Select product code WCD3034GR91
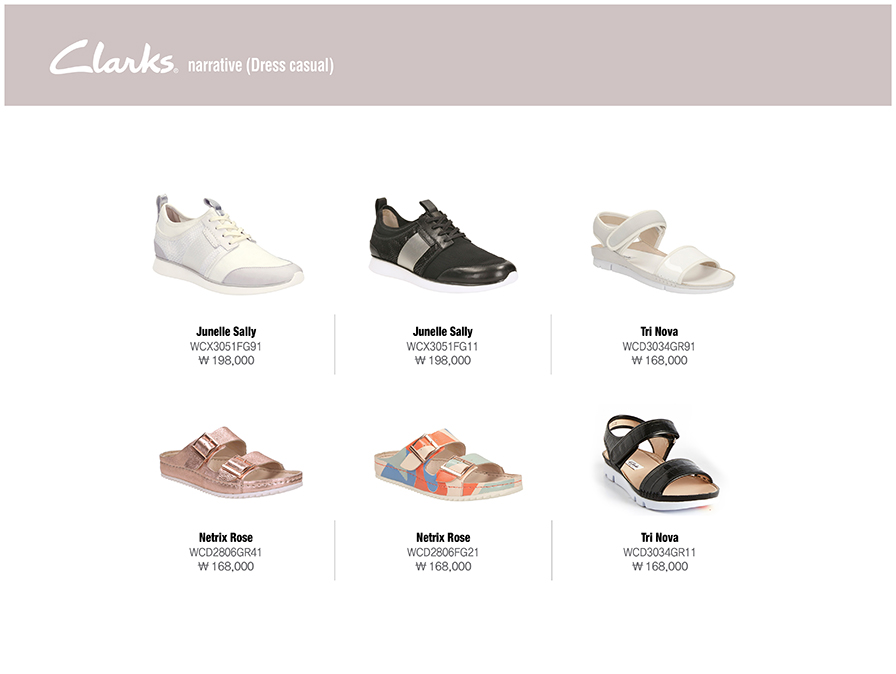The height and width of the screenshot is (674, 896). 659,346
